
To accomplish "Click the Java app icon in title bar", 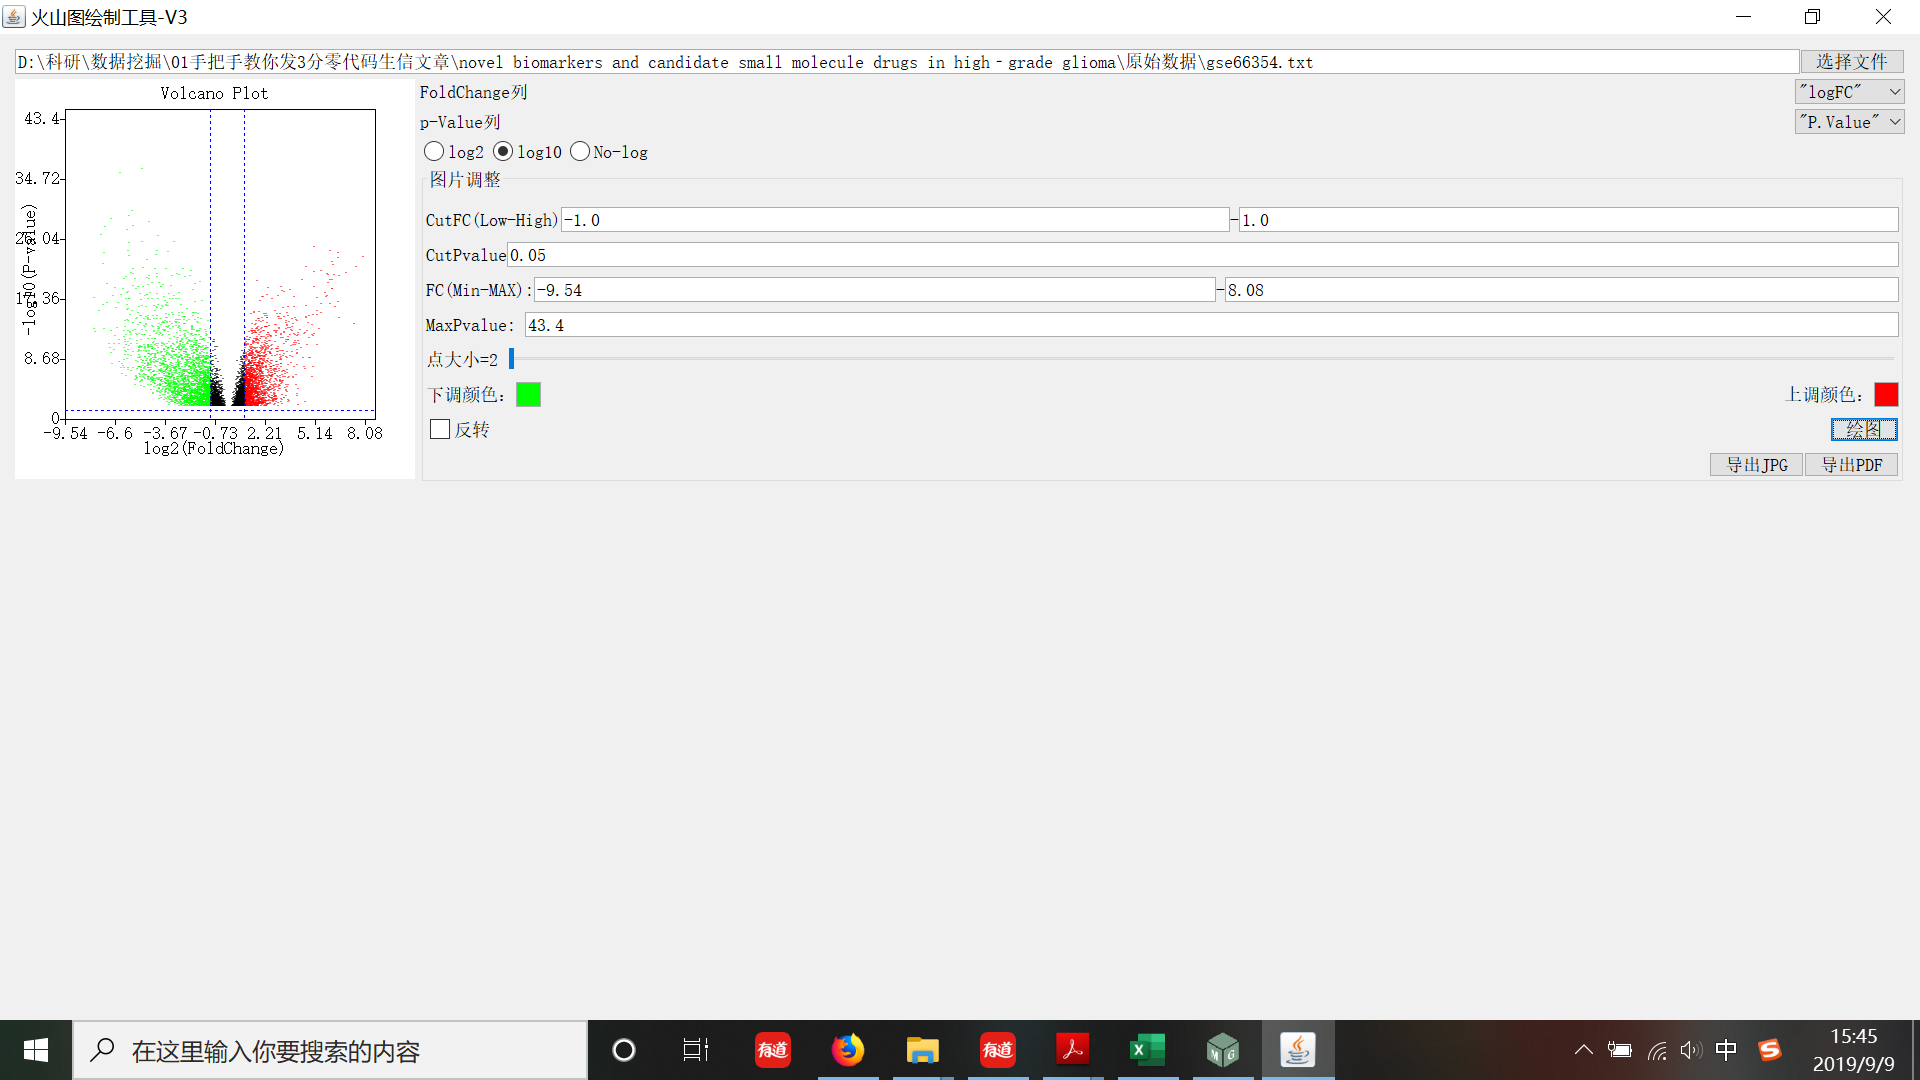I will [x=14, y=17].
